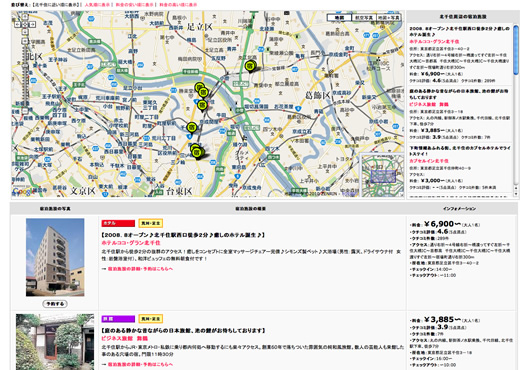The height and width of the screenshot is (370, 530).
Task: Click the yellow badge next to the ホテル tag
Action: tap(151, 223)
